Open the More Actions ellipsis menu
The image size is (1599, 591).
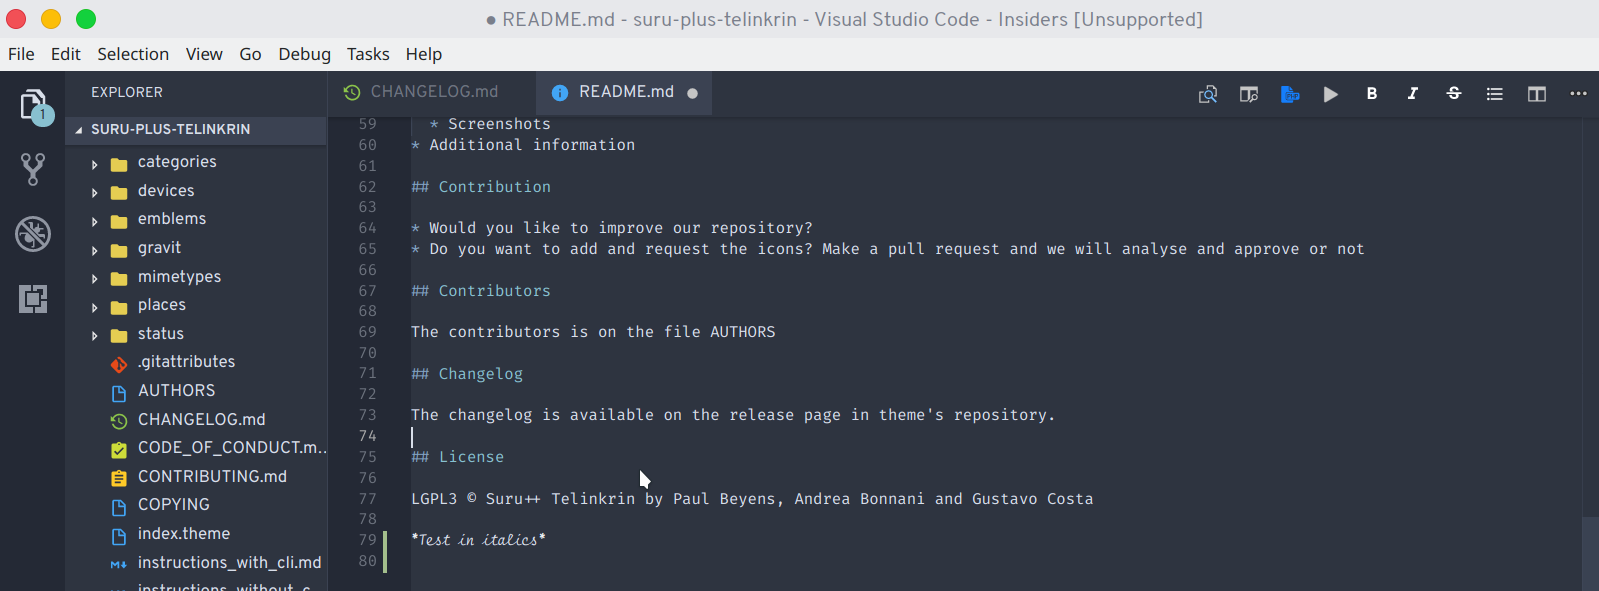(1578, 93)
